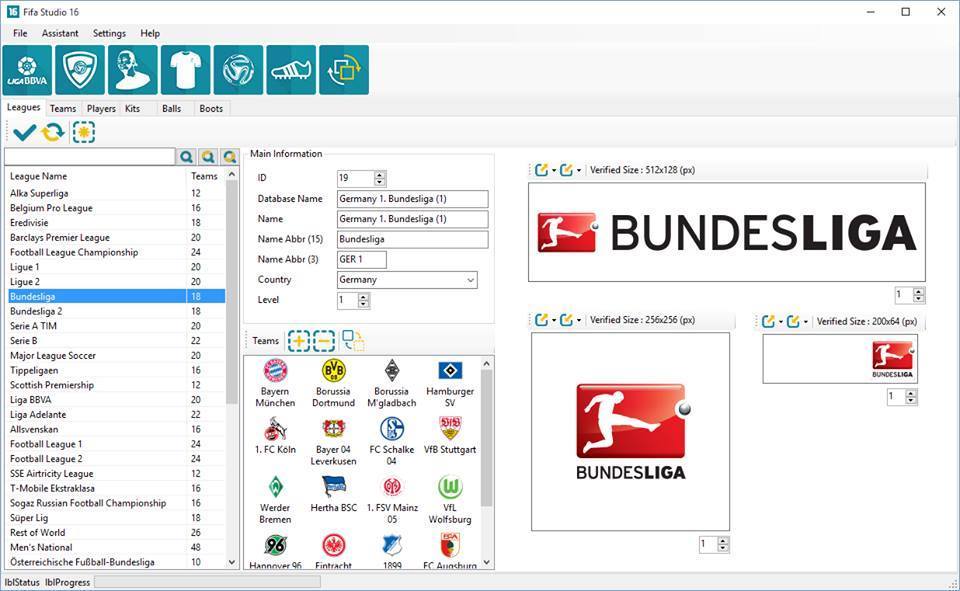Screen dimensions: 960x591
Task: Select the Borussia Dortmund team crest
Action: (x=334, y=371)
